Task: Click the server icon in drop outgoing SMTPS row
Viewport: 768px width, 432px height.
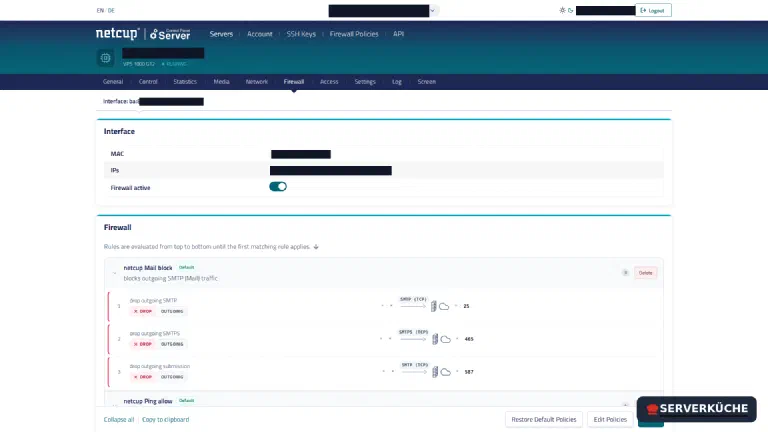Action: tap(435, 339)
